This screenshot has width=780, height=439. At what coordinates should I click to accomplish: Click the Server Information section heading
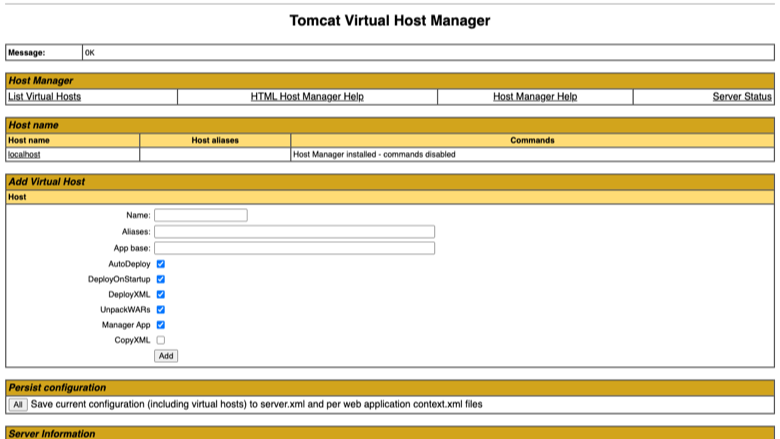[x=52, y=434]
